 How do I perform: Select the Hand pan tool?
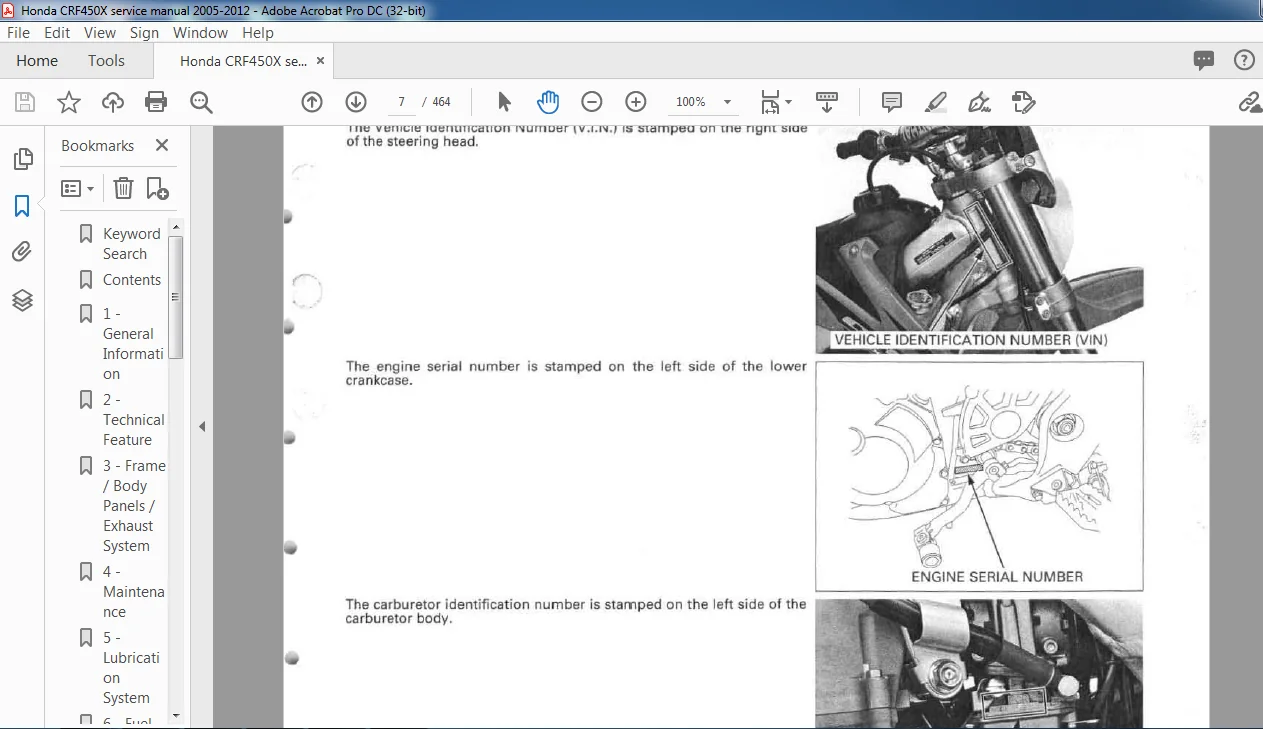pyautogui.click(x=548, y=102)
